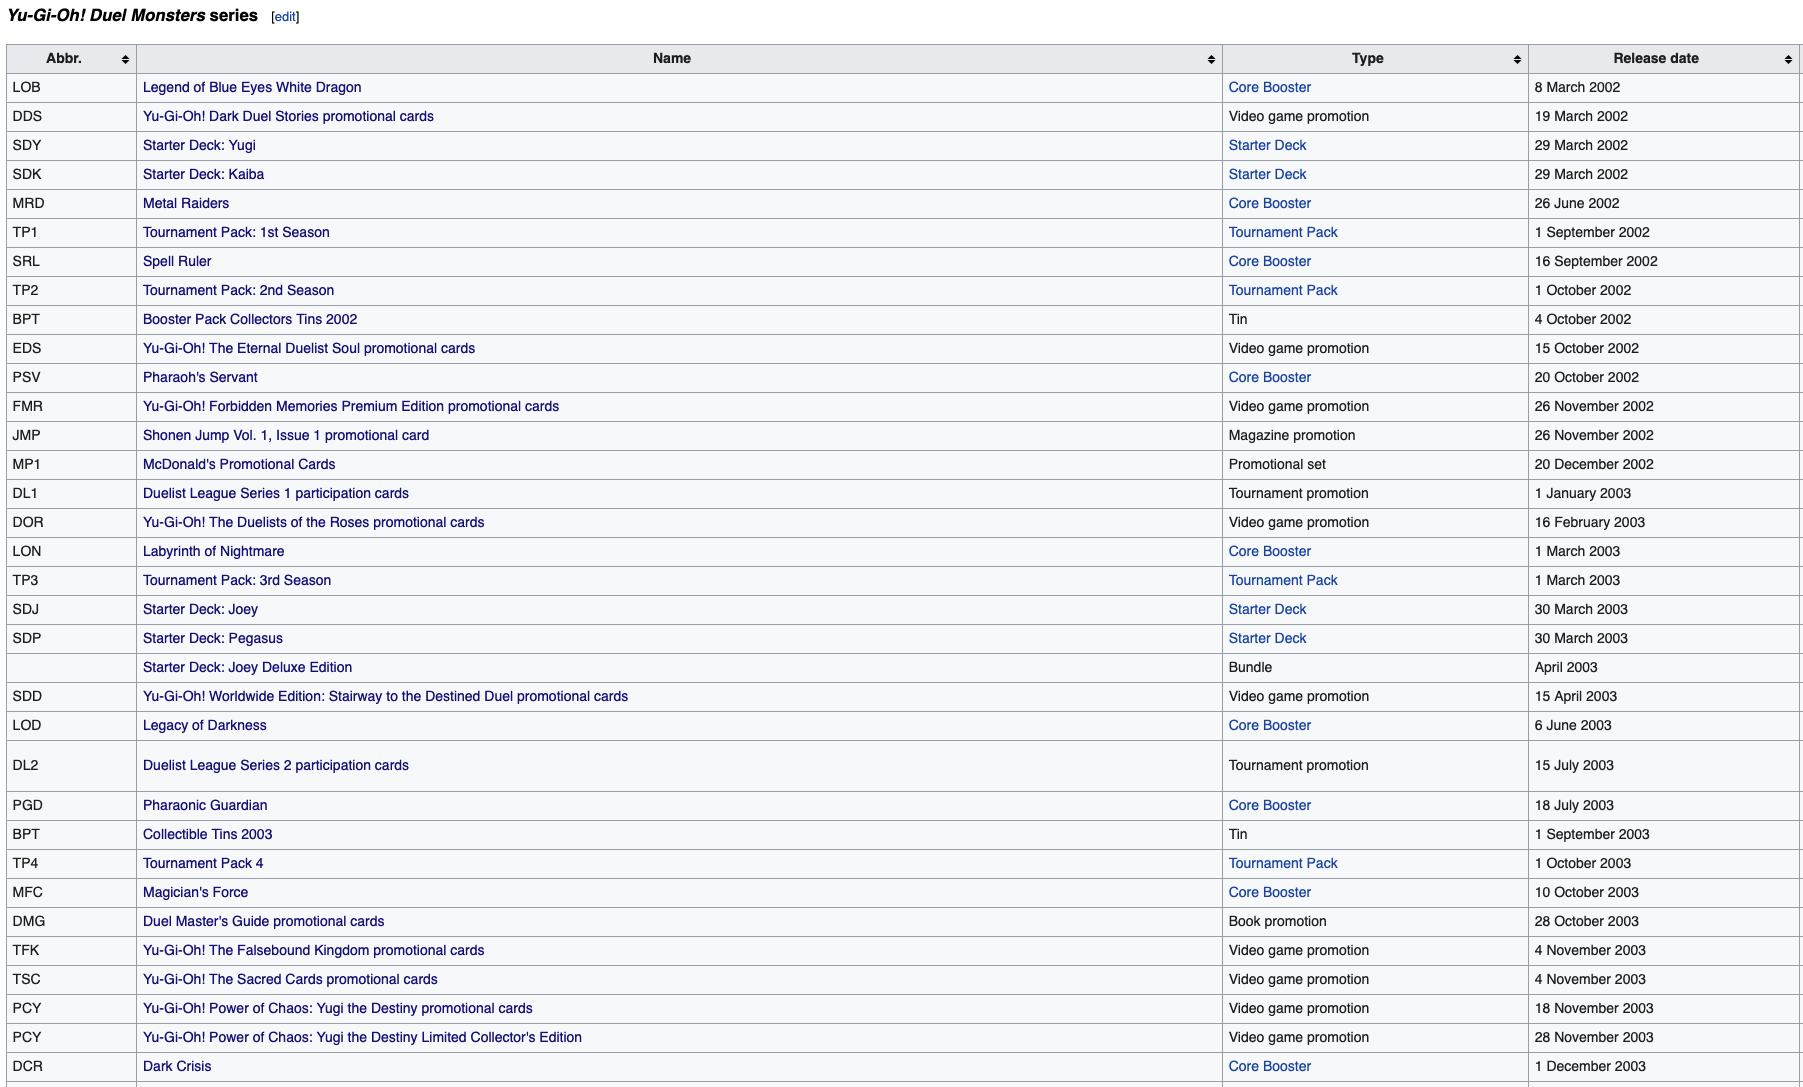Open Duelist League Series 2 participation cards
This screenshot has height=1087, width=1803.
(276, 766)
